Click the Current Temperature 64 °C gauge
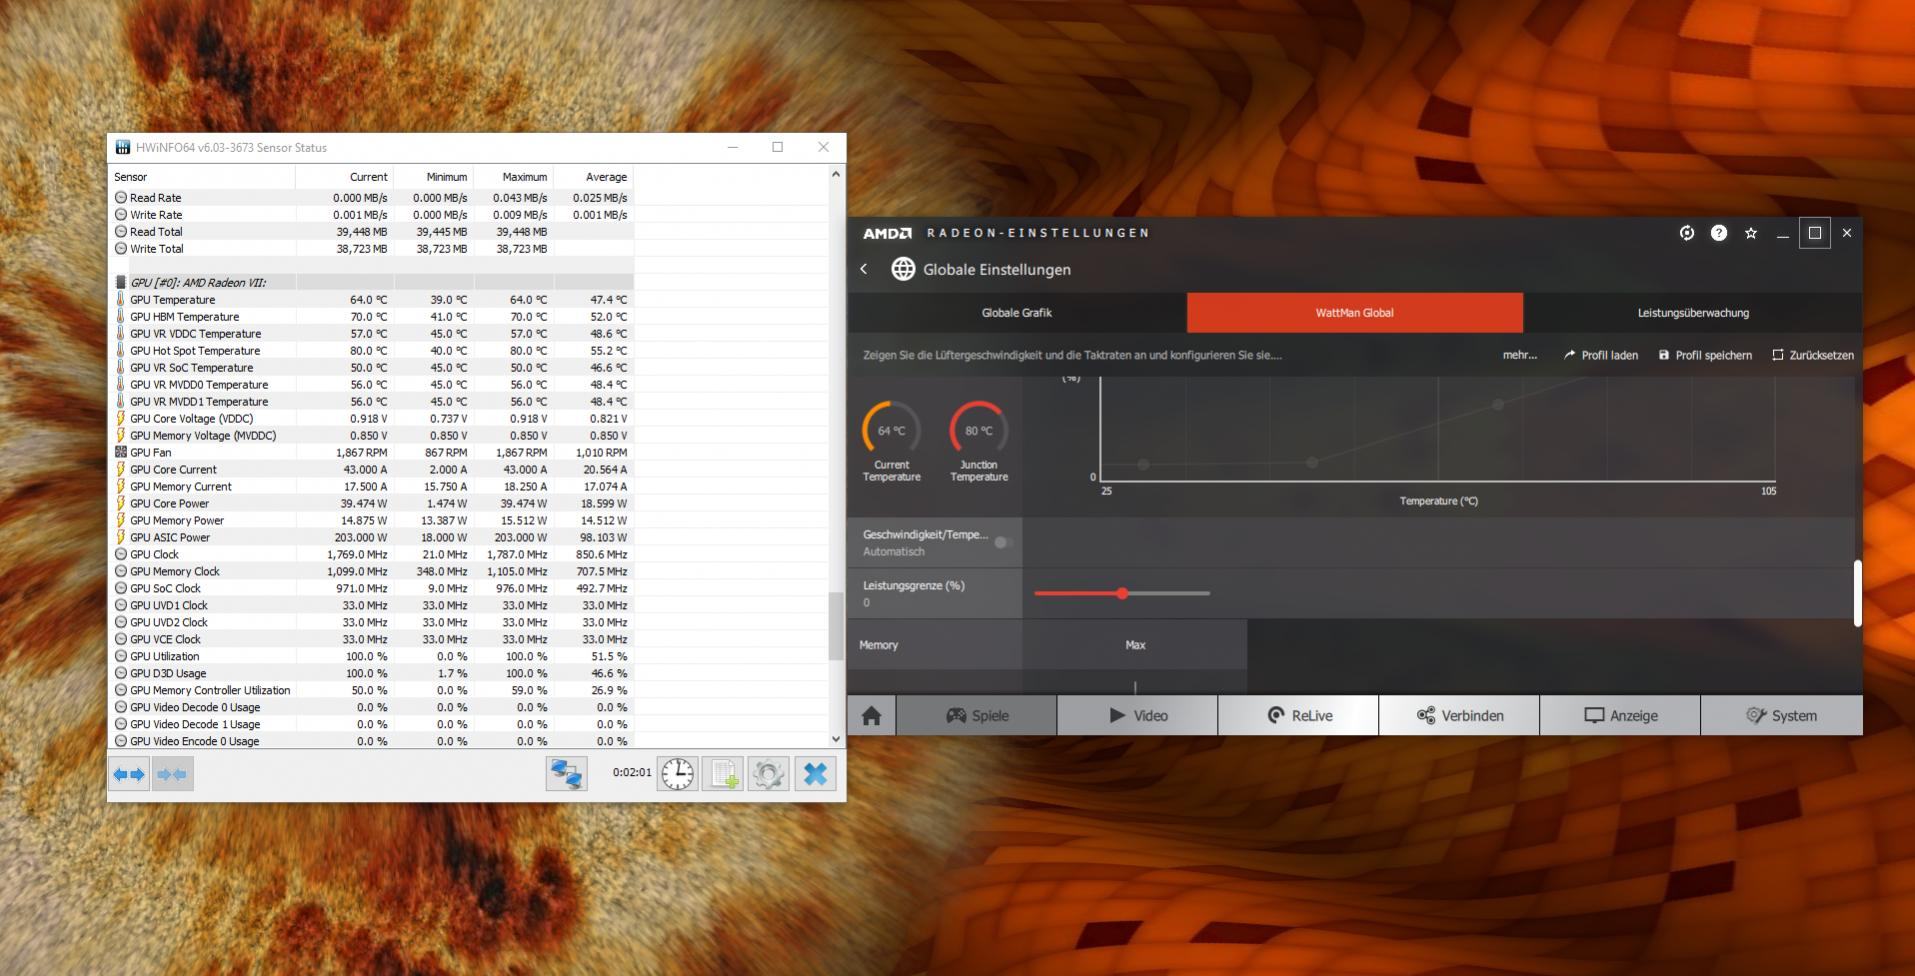 point(892,431)
